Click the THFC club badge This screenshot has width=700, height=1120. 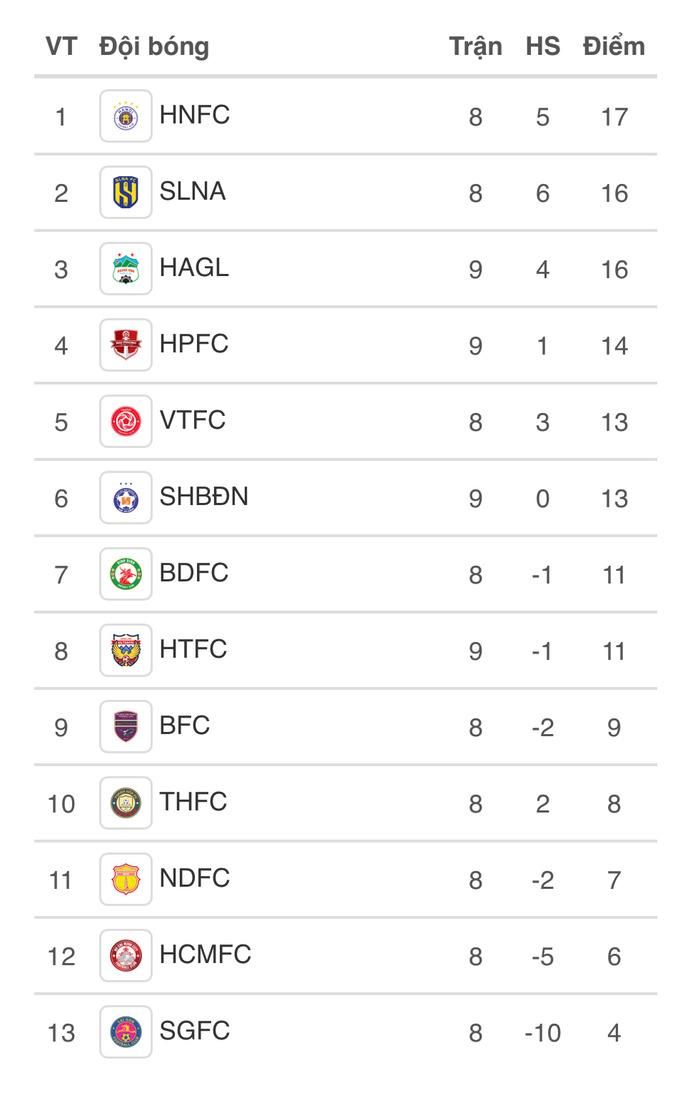126,803
